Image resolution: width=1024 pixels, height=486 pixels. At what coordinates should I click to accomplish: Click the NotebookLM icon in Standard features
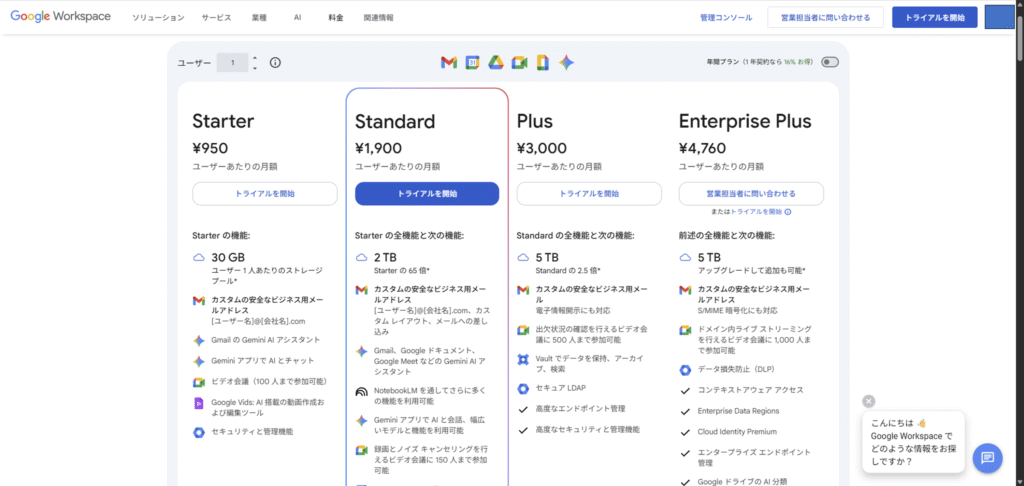coord(361,392)
